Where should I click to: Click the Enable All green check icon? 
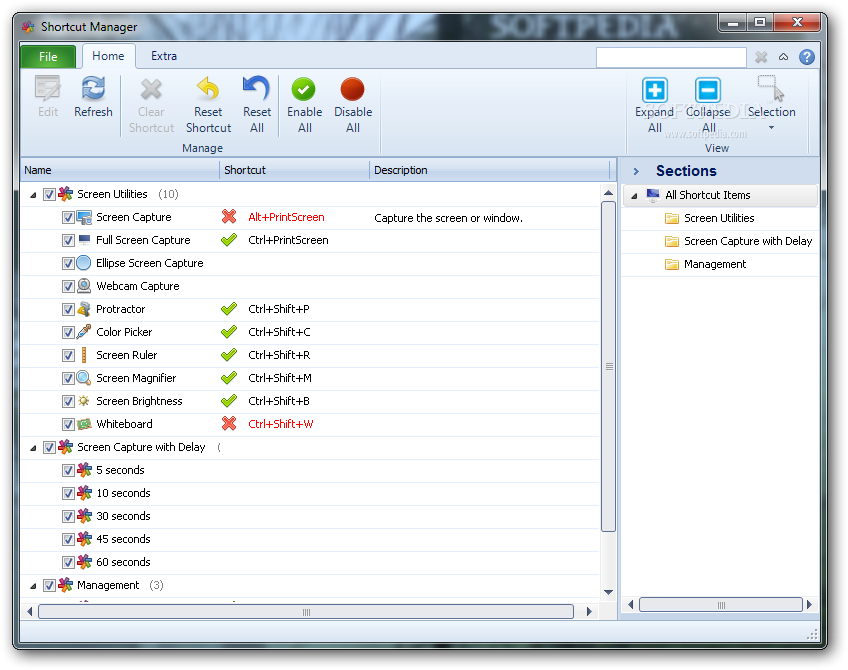click(x=304, y=89)
